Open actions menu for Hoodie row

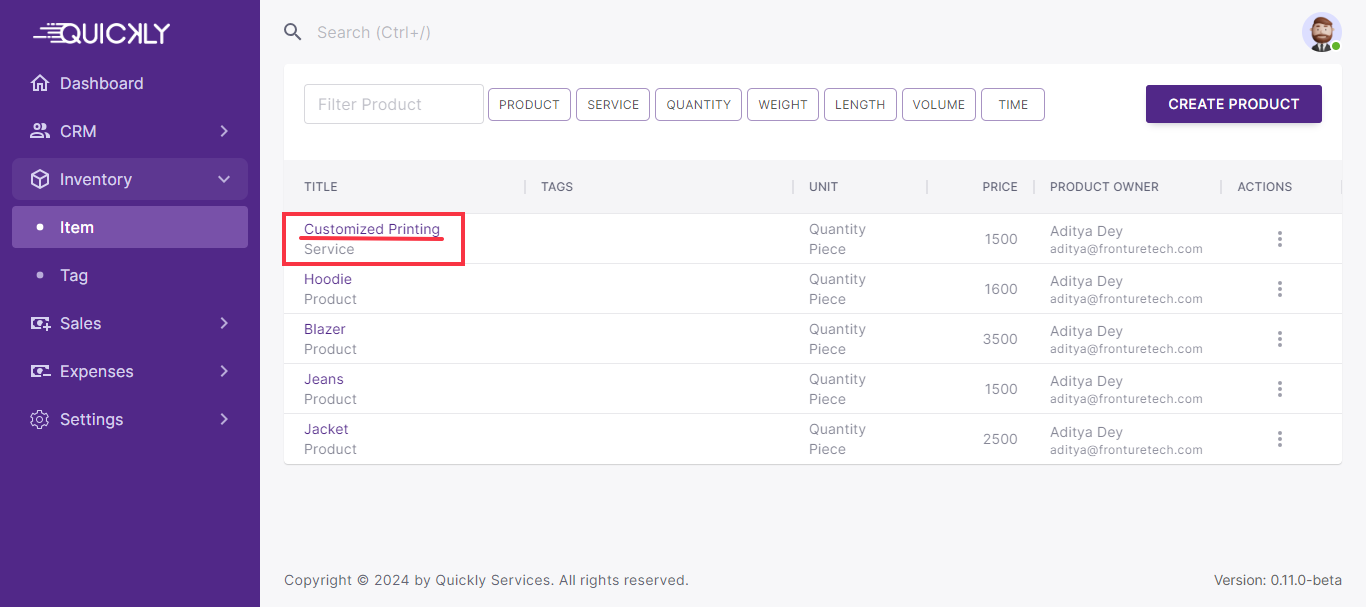pyautogui.click(x=1279, y=289)
